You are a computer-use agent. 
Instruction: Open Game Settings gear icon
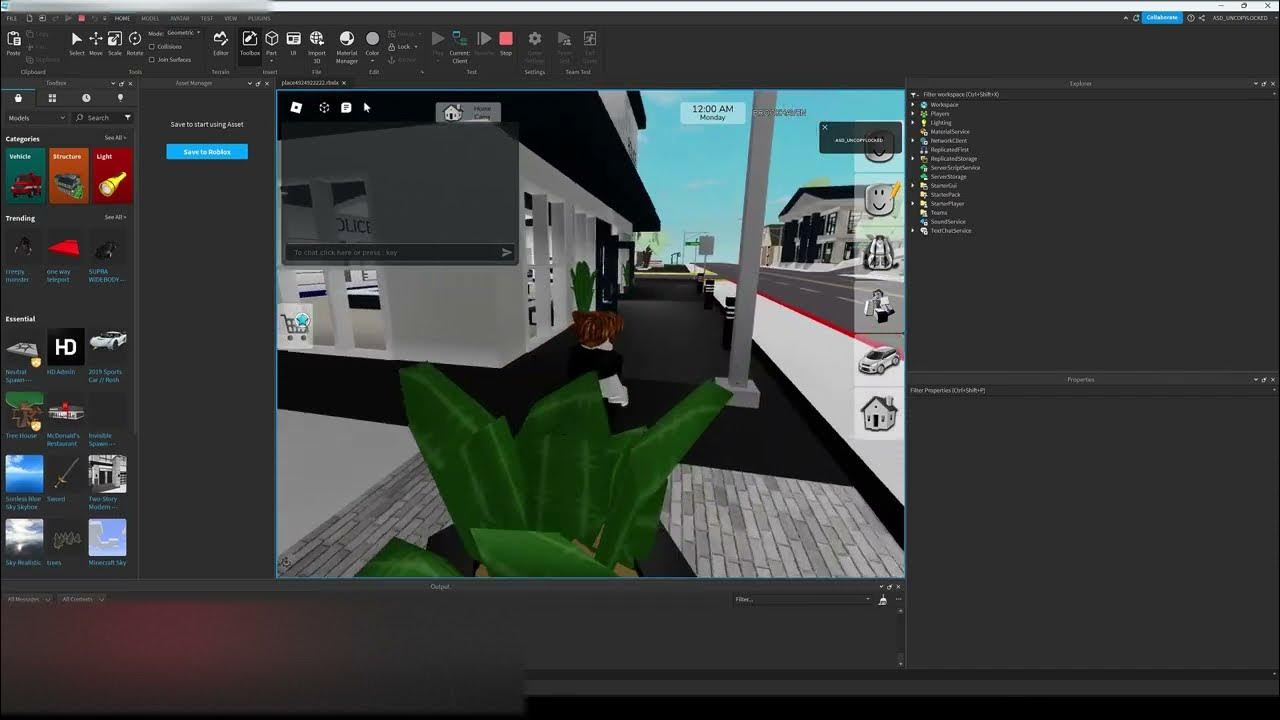pyautogui.click(x=535, y=44)
